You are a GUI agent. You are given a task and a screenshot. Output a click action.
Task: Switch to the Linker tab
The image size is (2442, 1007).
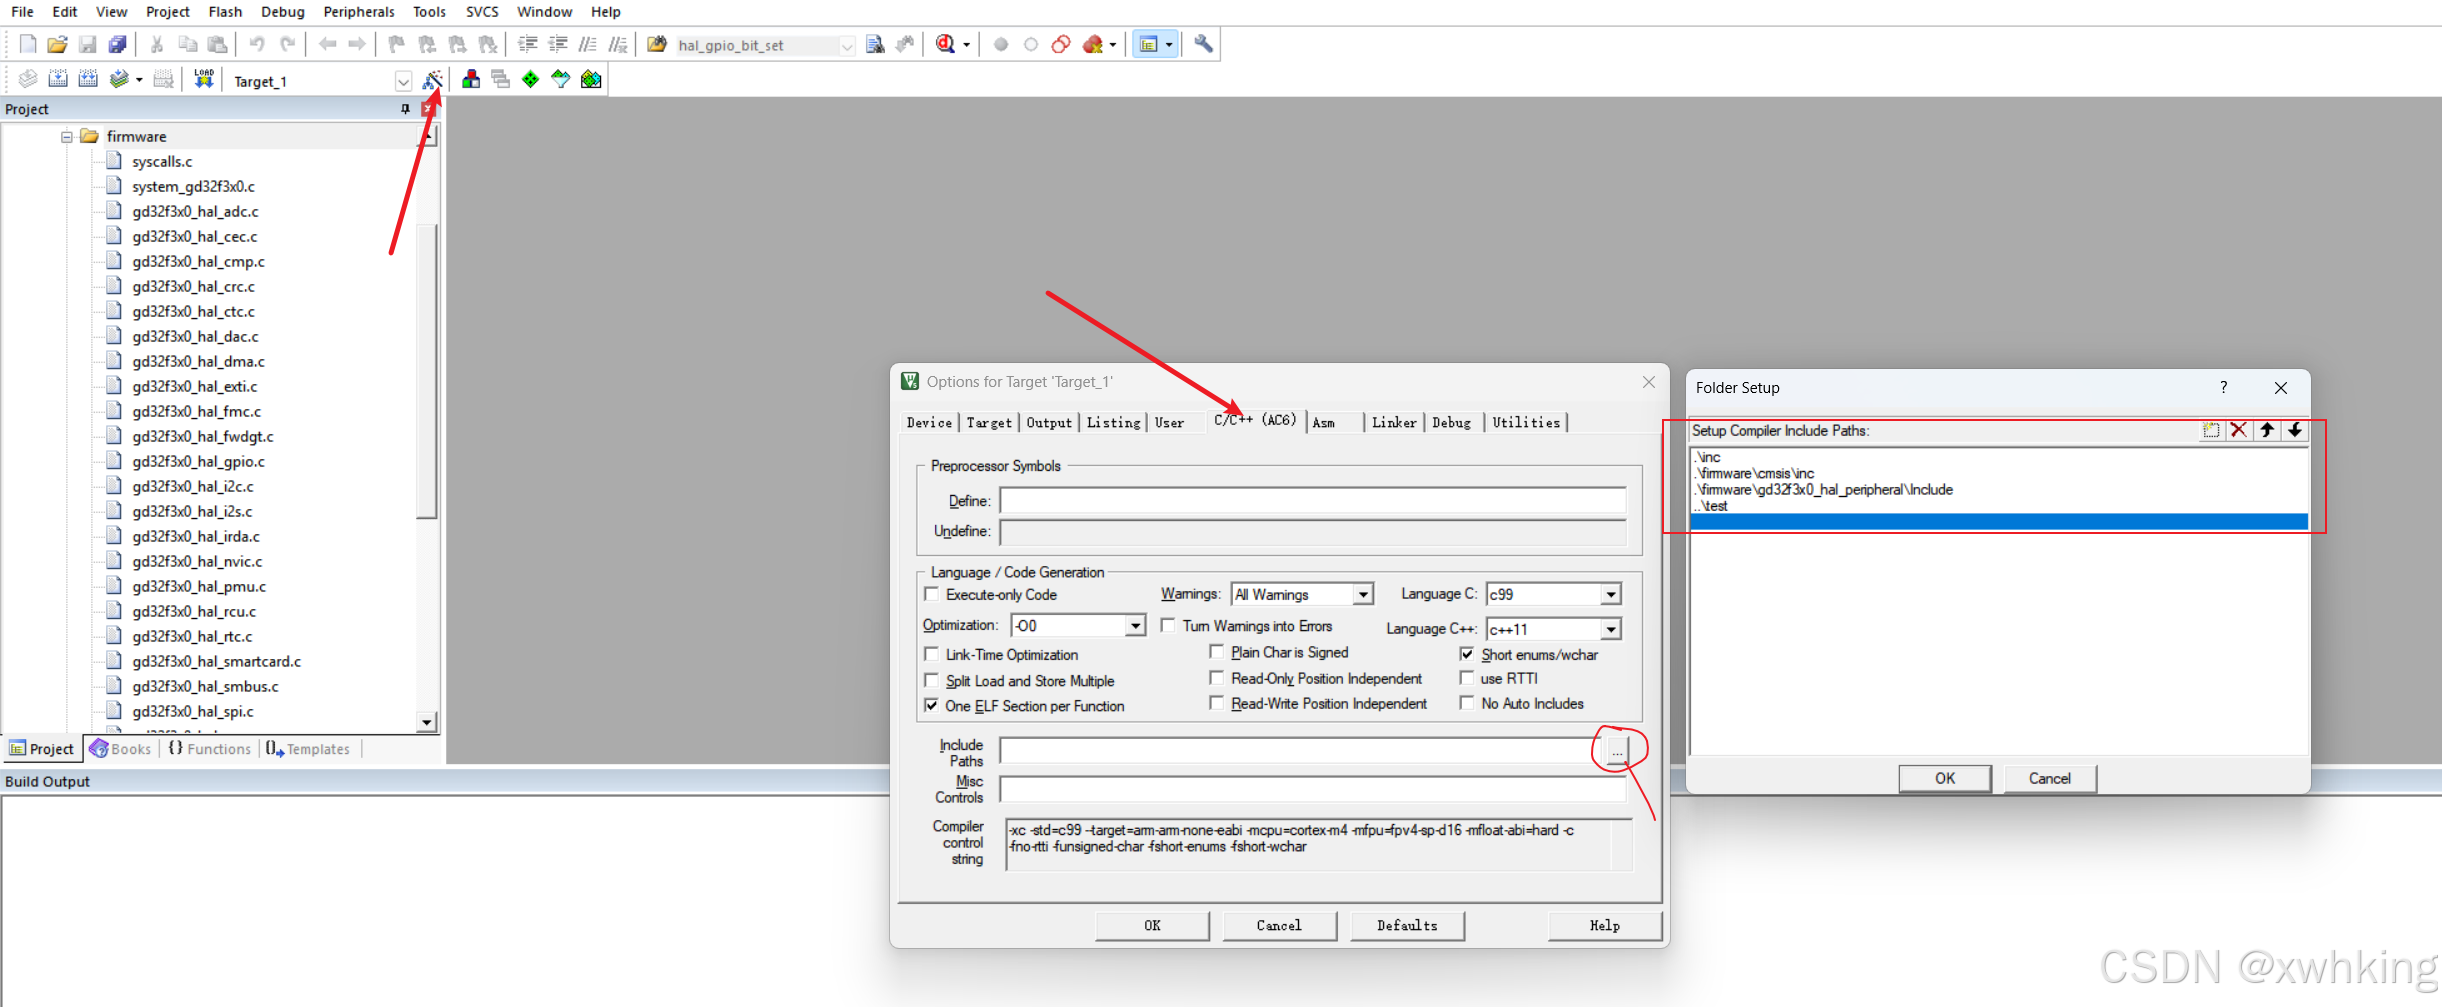click(x=1394, y=423)
